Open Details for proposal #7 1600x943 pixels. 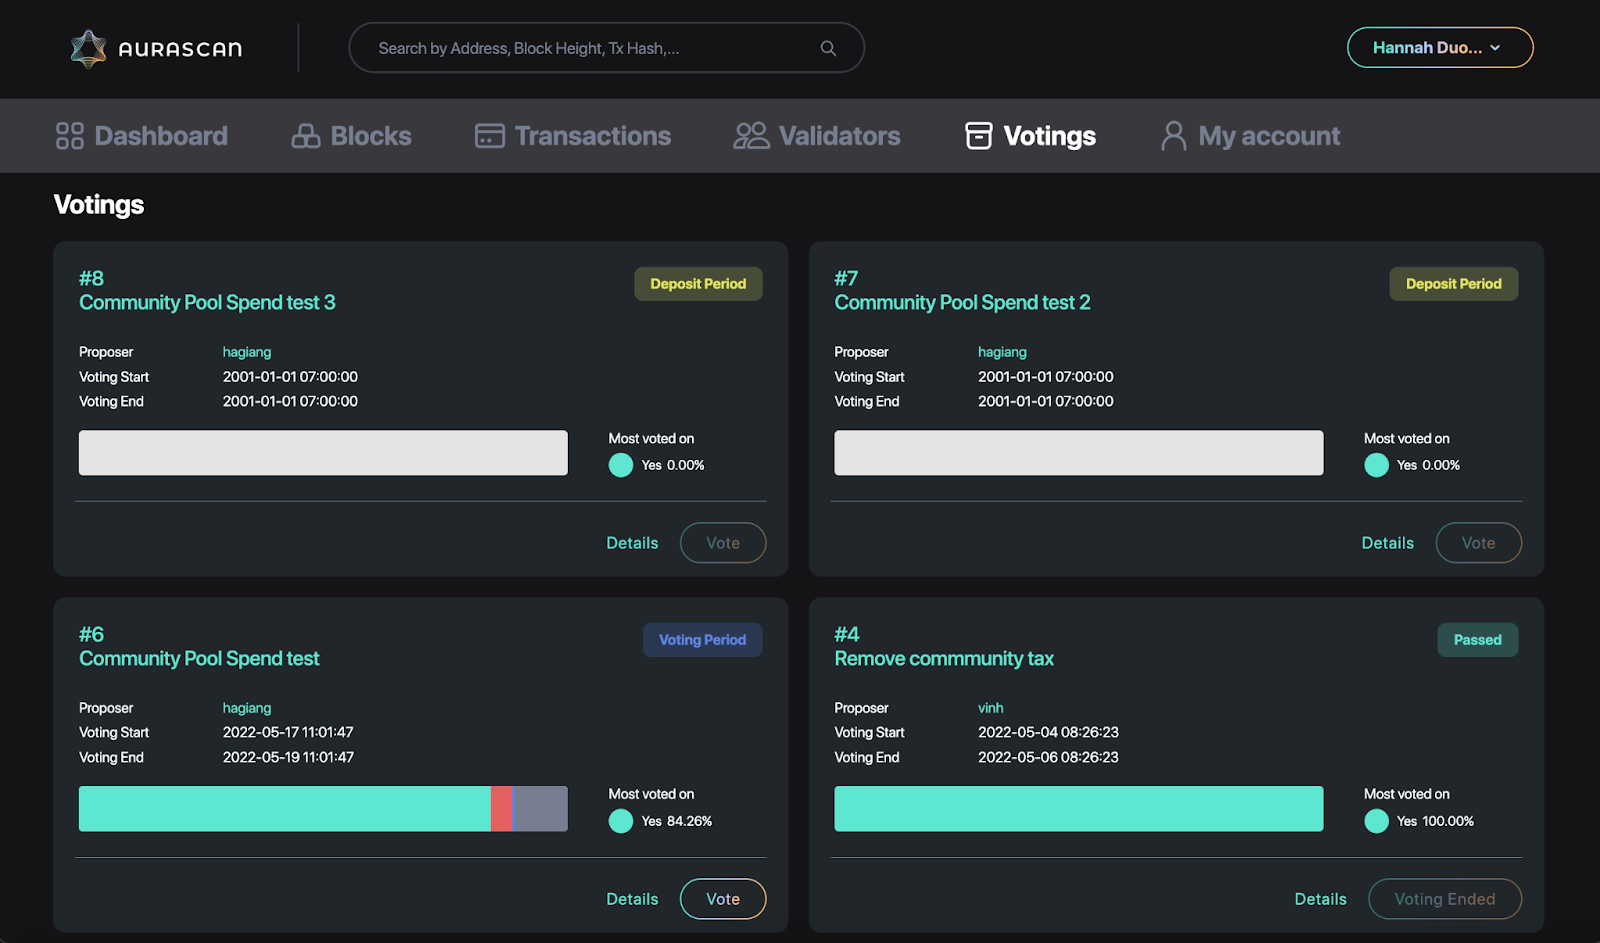coord(1388,543)
